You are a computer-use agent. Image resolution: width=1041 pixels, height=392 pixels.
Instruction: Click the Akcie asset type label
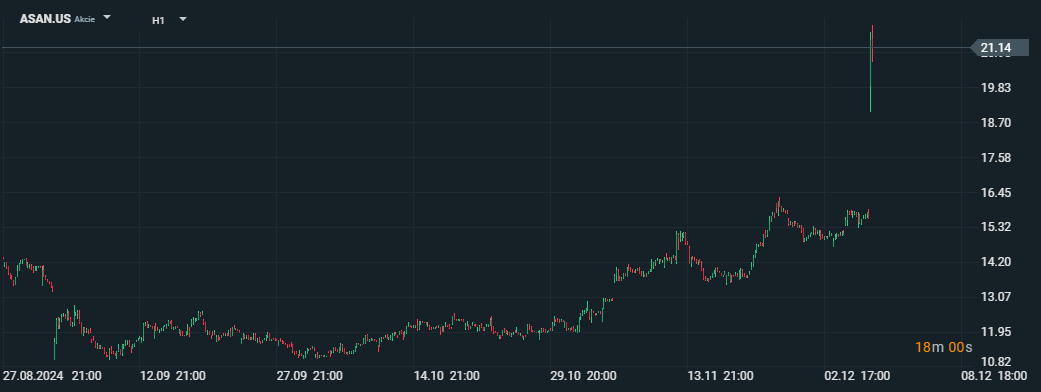tap(84, 20)
